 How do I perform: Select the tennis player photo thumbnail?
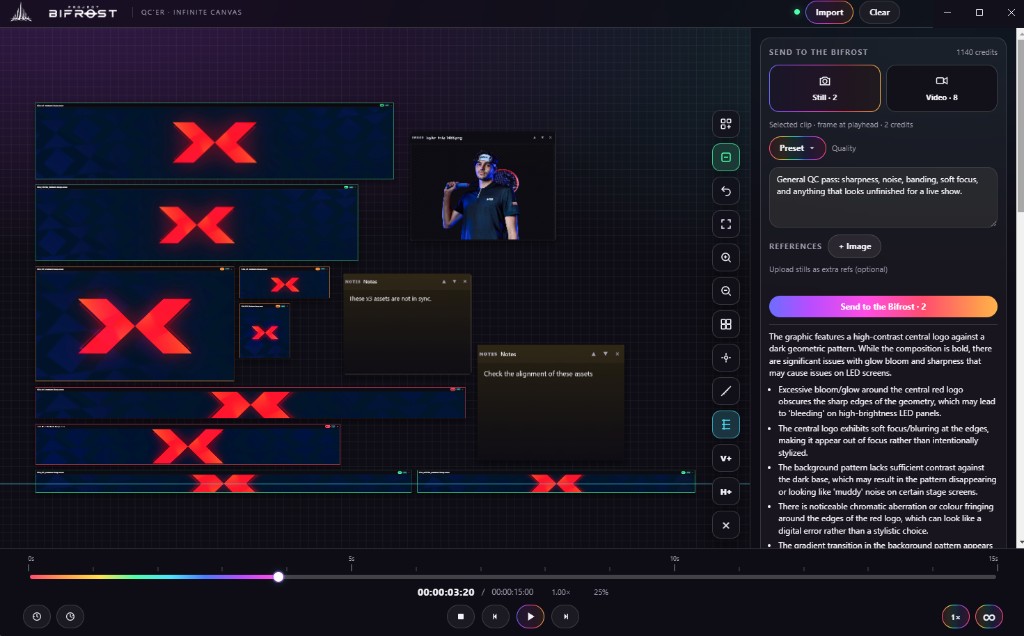point(483,192)
